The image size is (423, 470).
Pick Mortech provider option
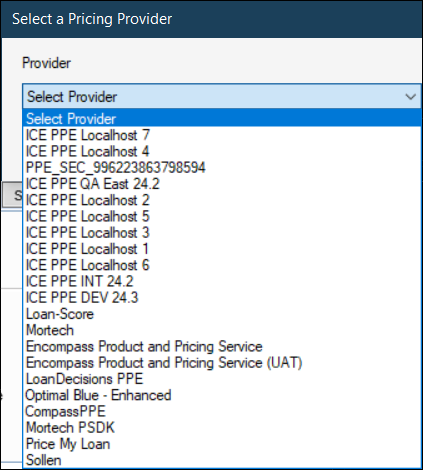(222, 330)
